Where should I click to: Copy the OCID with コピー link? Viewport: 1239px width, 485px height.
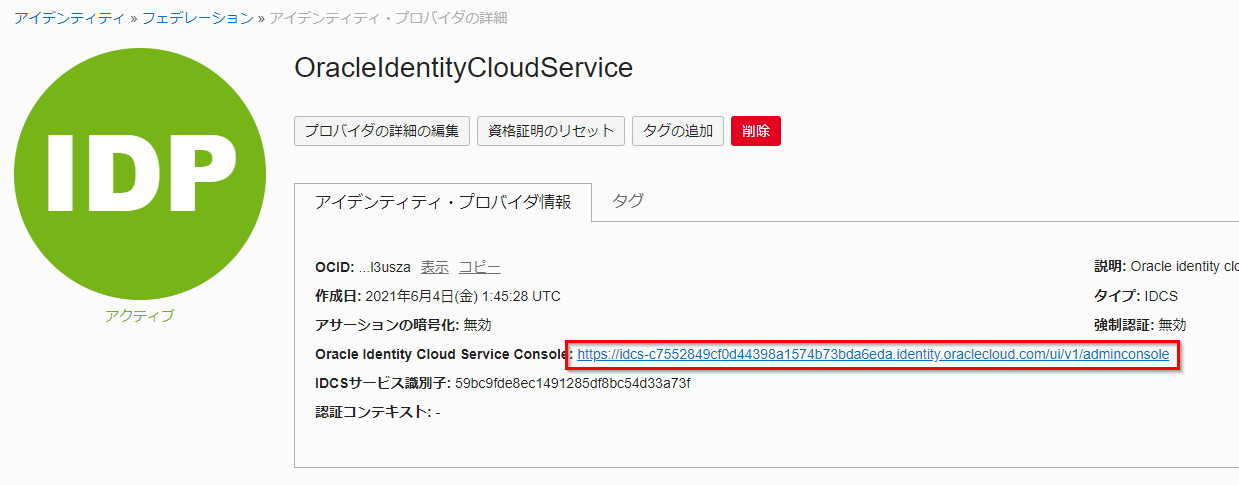coord(479,267)
